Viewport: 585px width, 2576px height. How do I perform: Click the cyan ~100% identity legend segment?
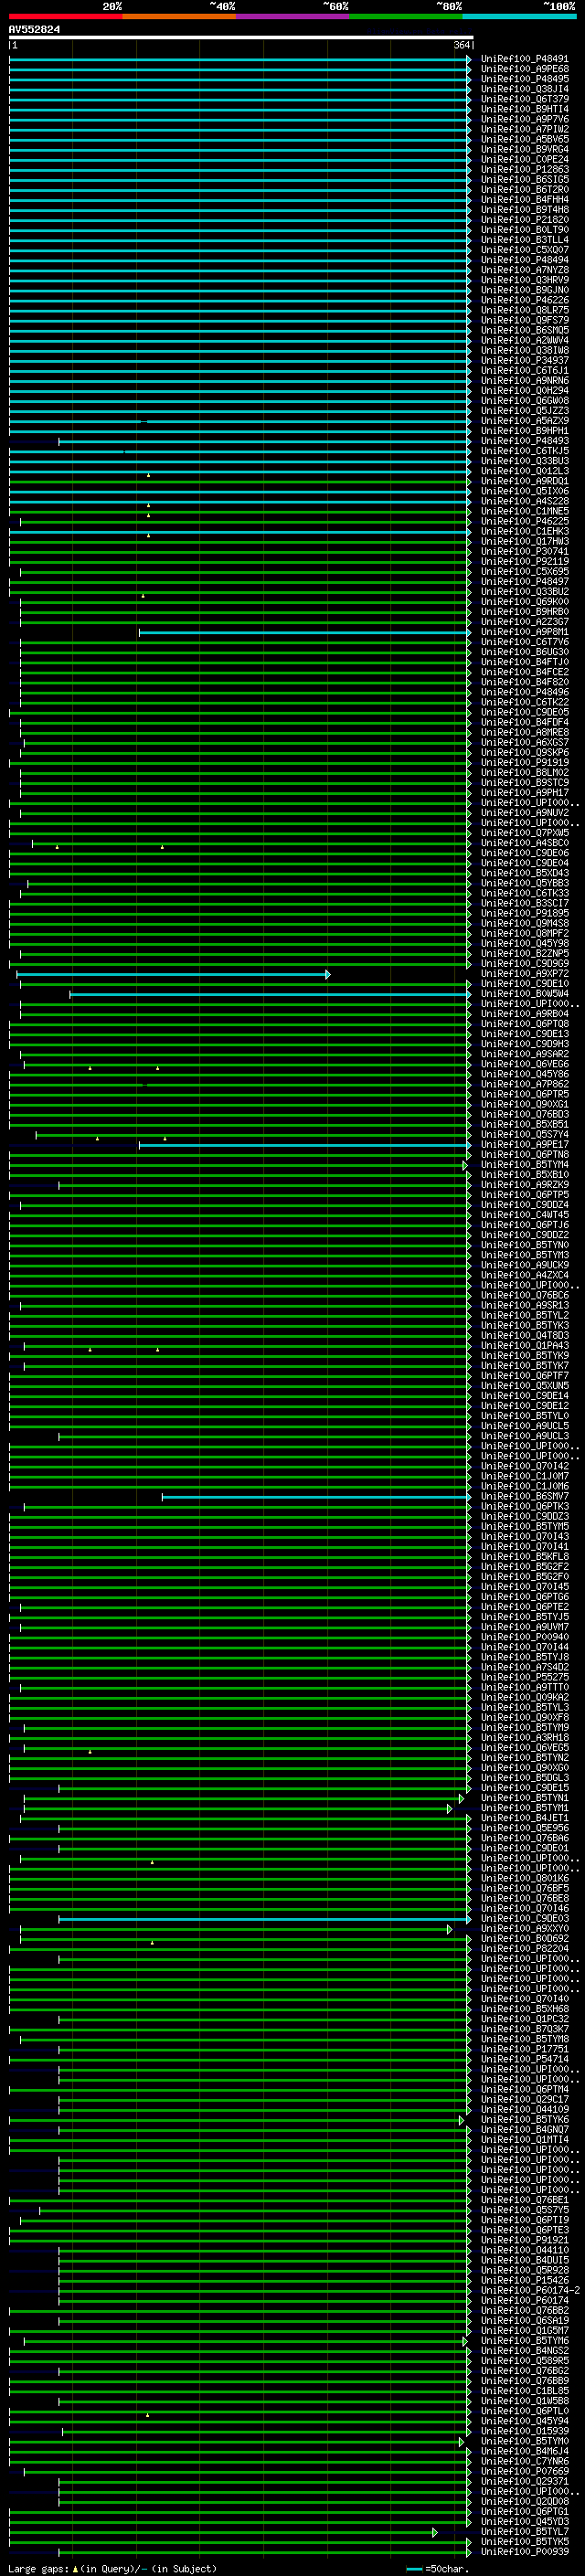pos(519,16)
